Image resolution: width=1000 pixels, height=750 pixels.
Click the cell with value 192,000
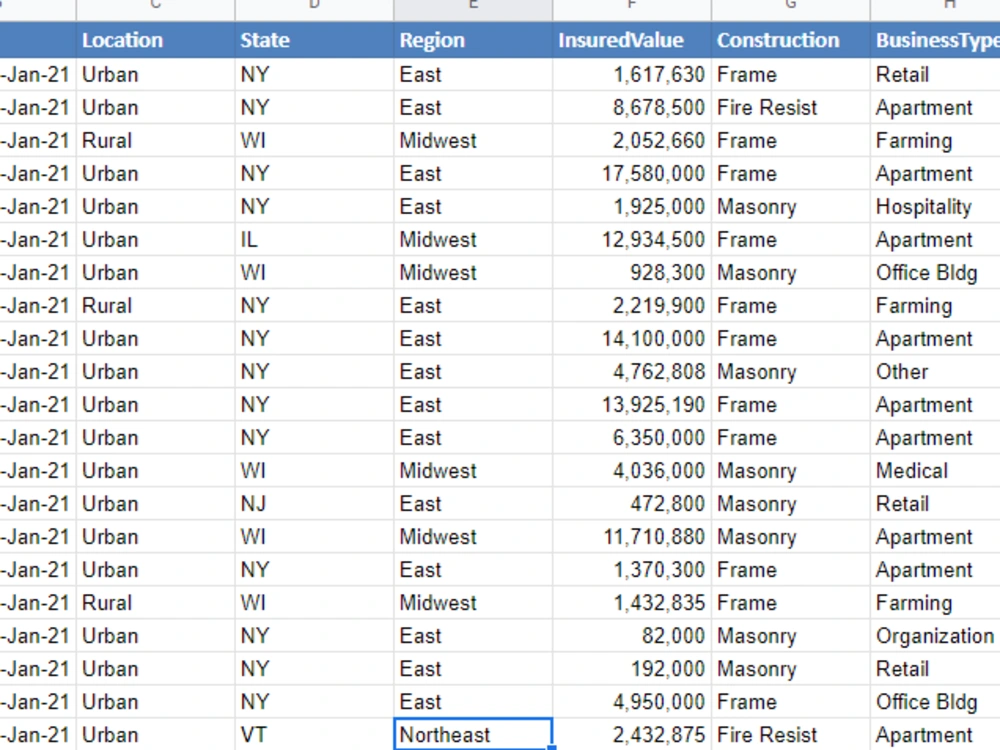(x=631, y=669)
